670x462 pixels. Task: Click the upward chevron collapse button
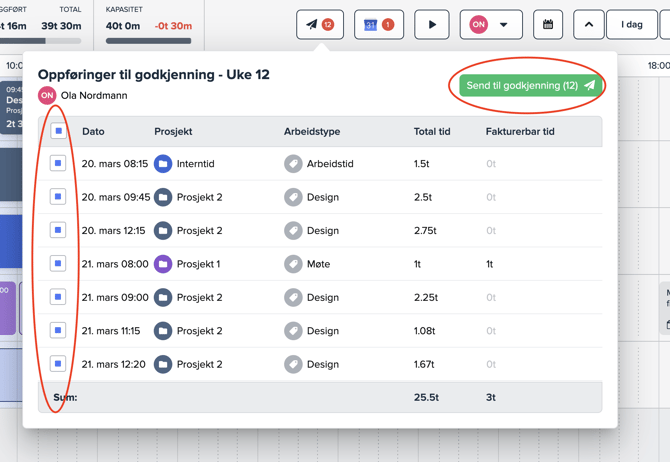[x=588, y=25]
